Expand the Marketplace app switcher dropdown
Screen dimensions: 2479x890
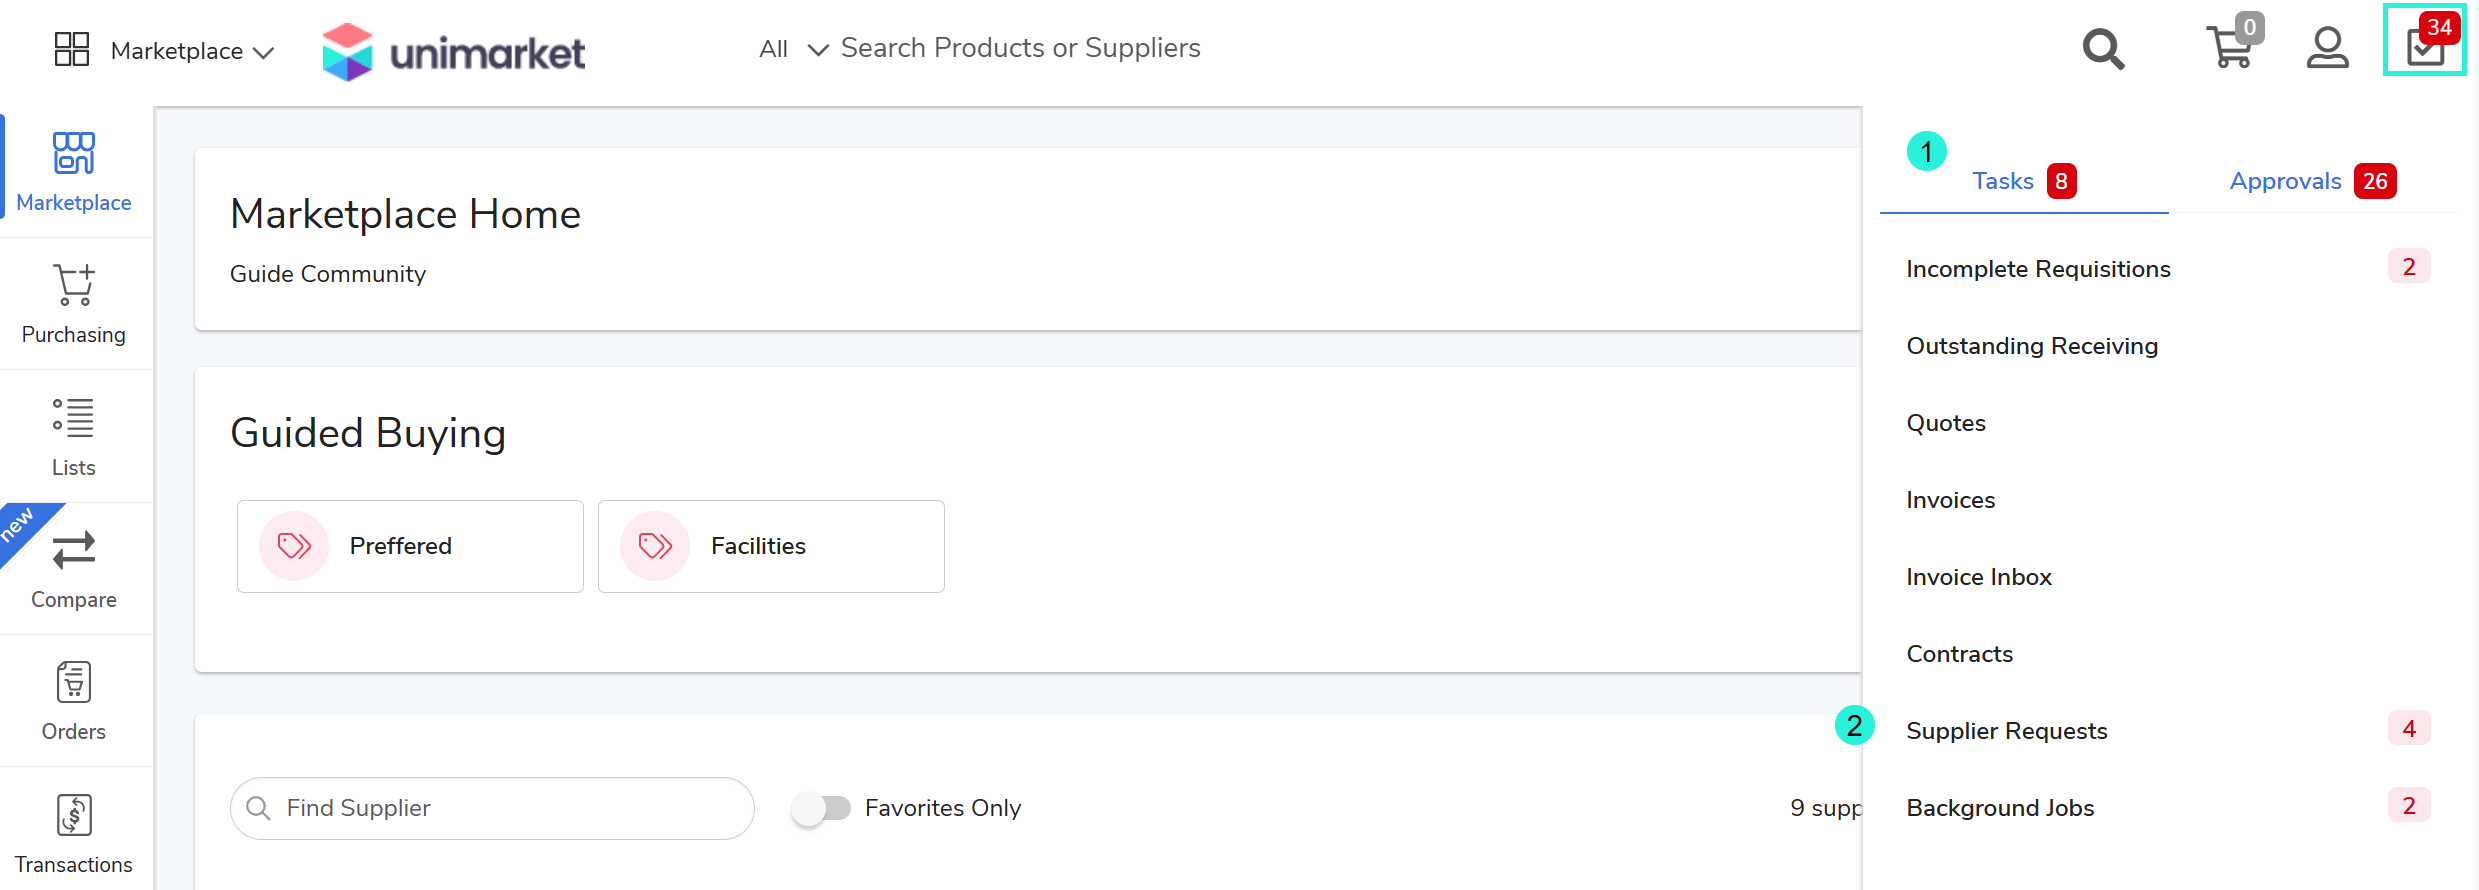coord(165,51)
